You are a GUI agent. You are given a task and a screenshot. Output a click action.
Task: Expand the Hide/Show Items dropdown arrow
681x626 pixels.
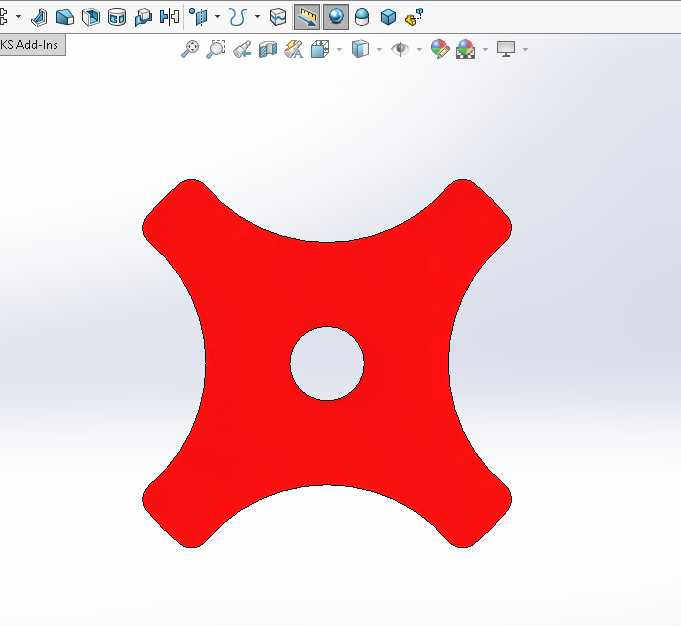coord(420,49)
